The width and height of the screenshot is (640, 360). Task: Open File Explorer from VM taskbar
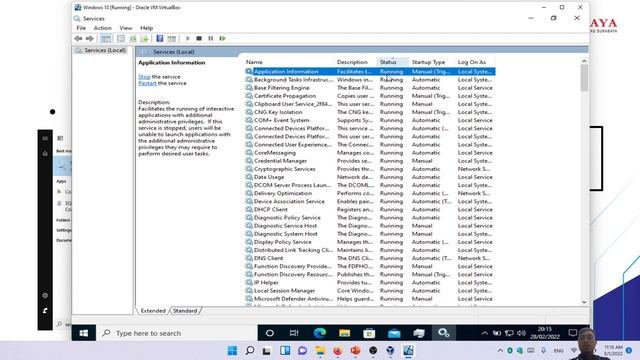344,333
